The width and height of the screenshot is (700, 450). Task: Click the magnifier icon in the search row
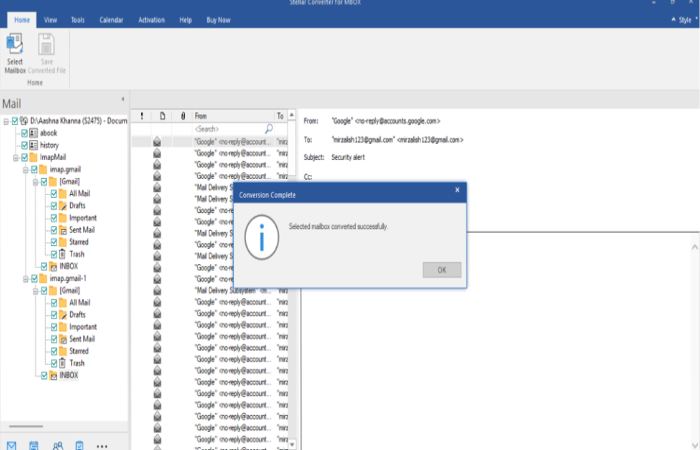[x=269, y=129]
